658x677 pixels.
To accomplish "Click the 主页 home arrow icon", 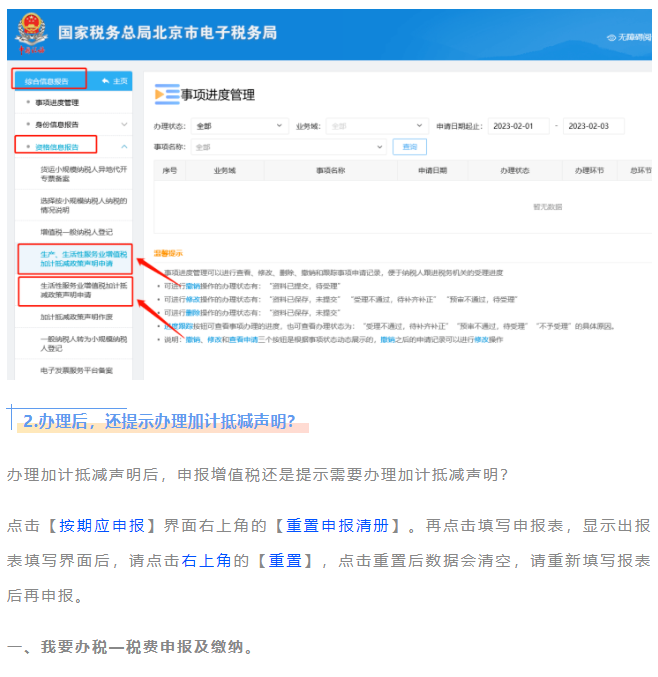I will [x=107, y=80].
